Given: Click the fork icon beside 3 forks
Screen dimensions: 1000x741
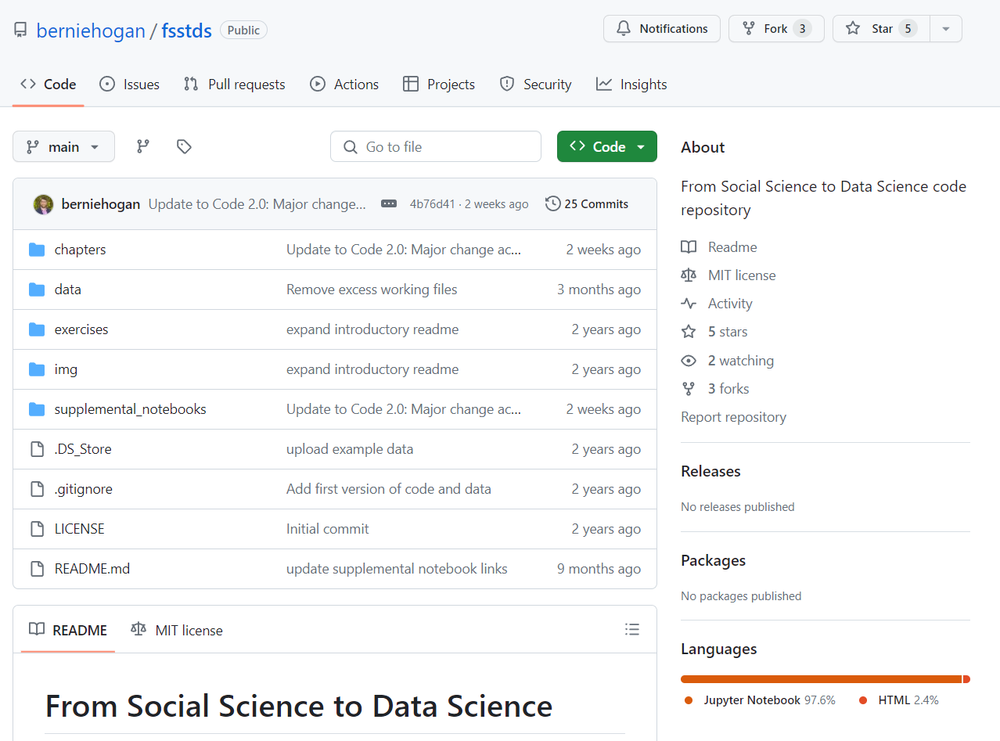Looking at the screenshot, I should [688, 388].
